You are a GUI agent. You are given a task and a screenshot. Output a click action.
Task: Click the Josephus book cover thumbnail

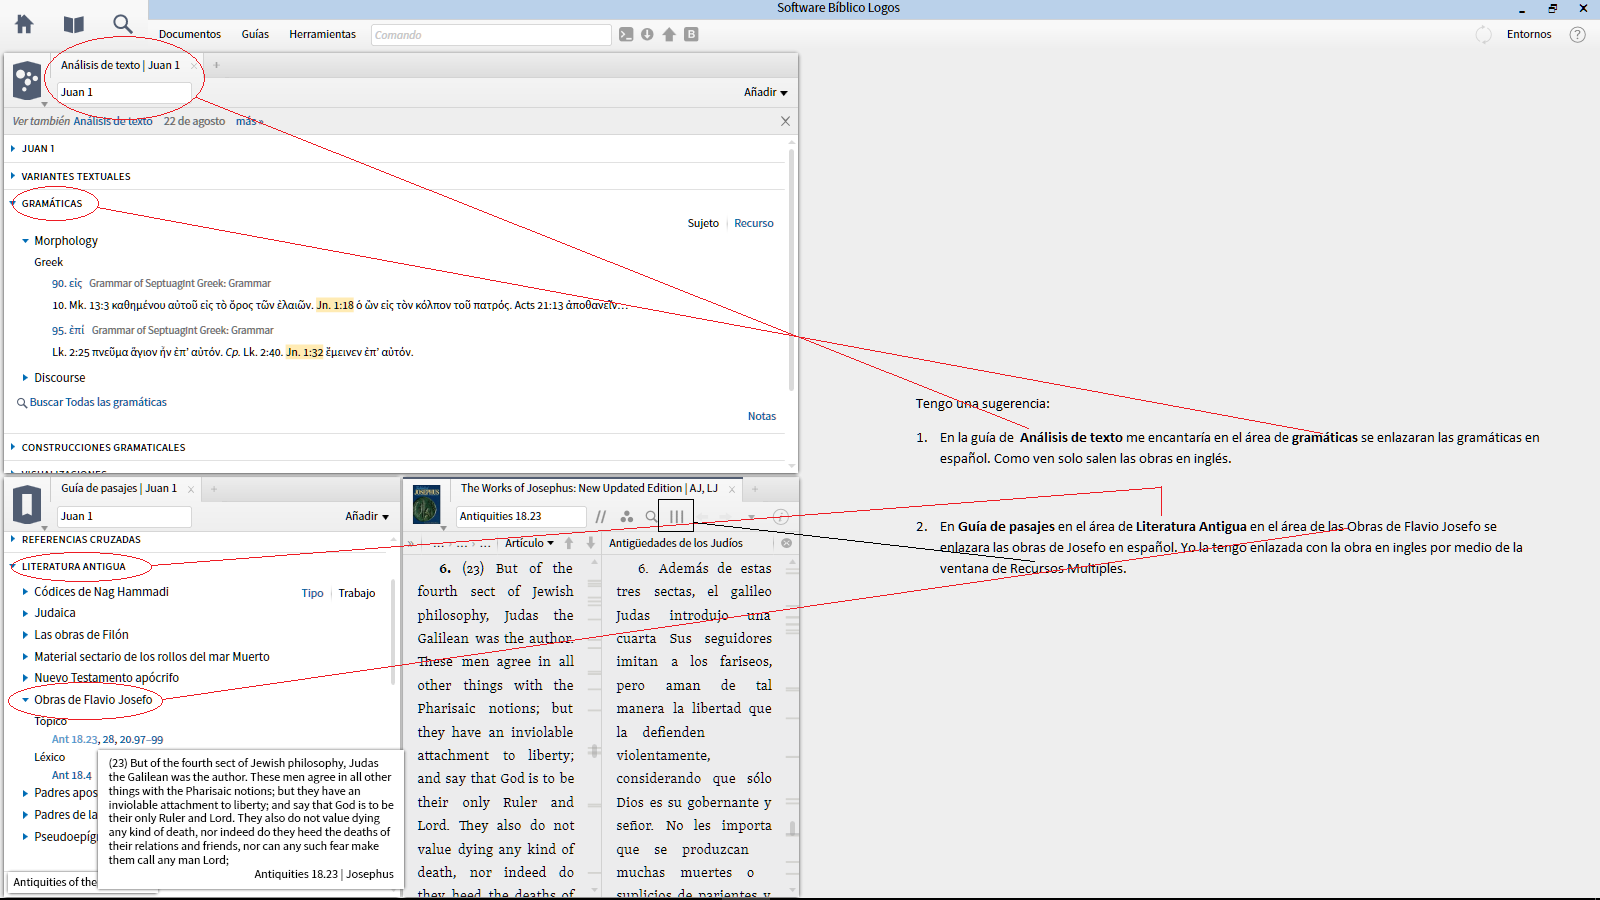click(x=427, y=504)
